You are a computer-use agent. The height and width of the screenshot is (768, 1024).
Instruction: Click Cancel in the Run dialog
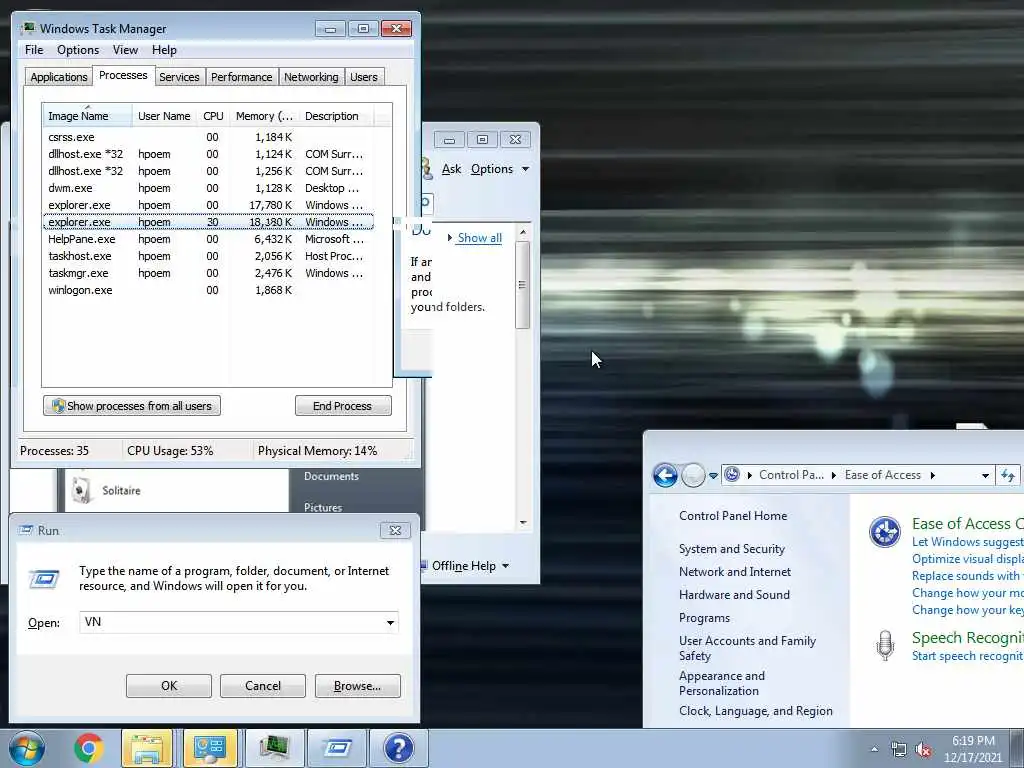click(x=263, y=686)
